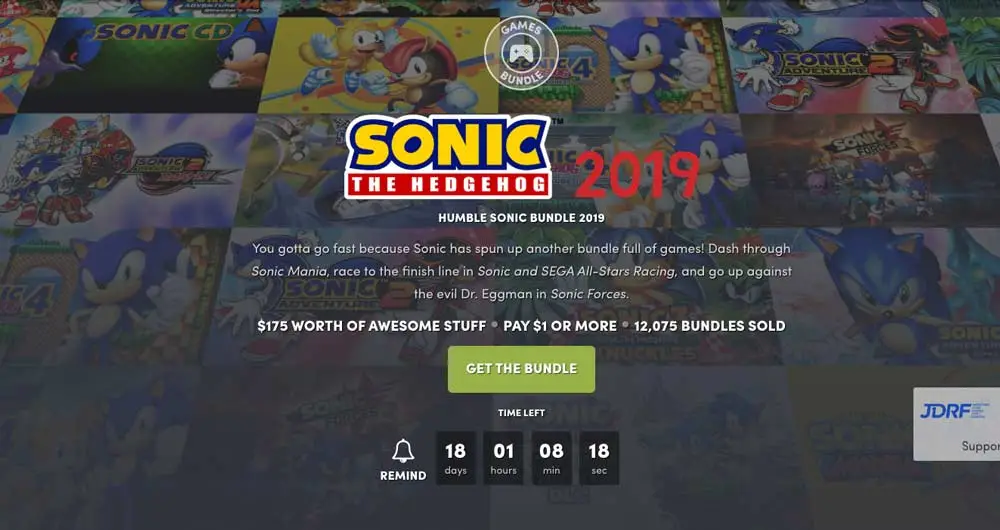Screen dimensions: 1000x530
Task: Click the GET THE BUNDLE button
Action: (x=521, y=369)
